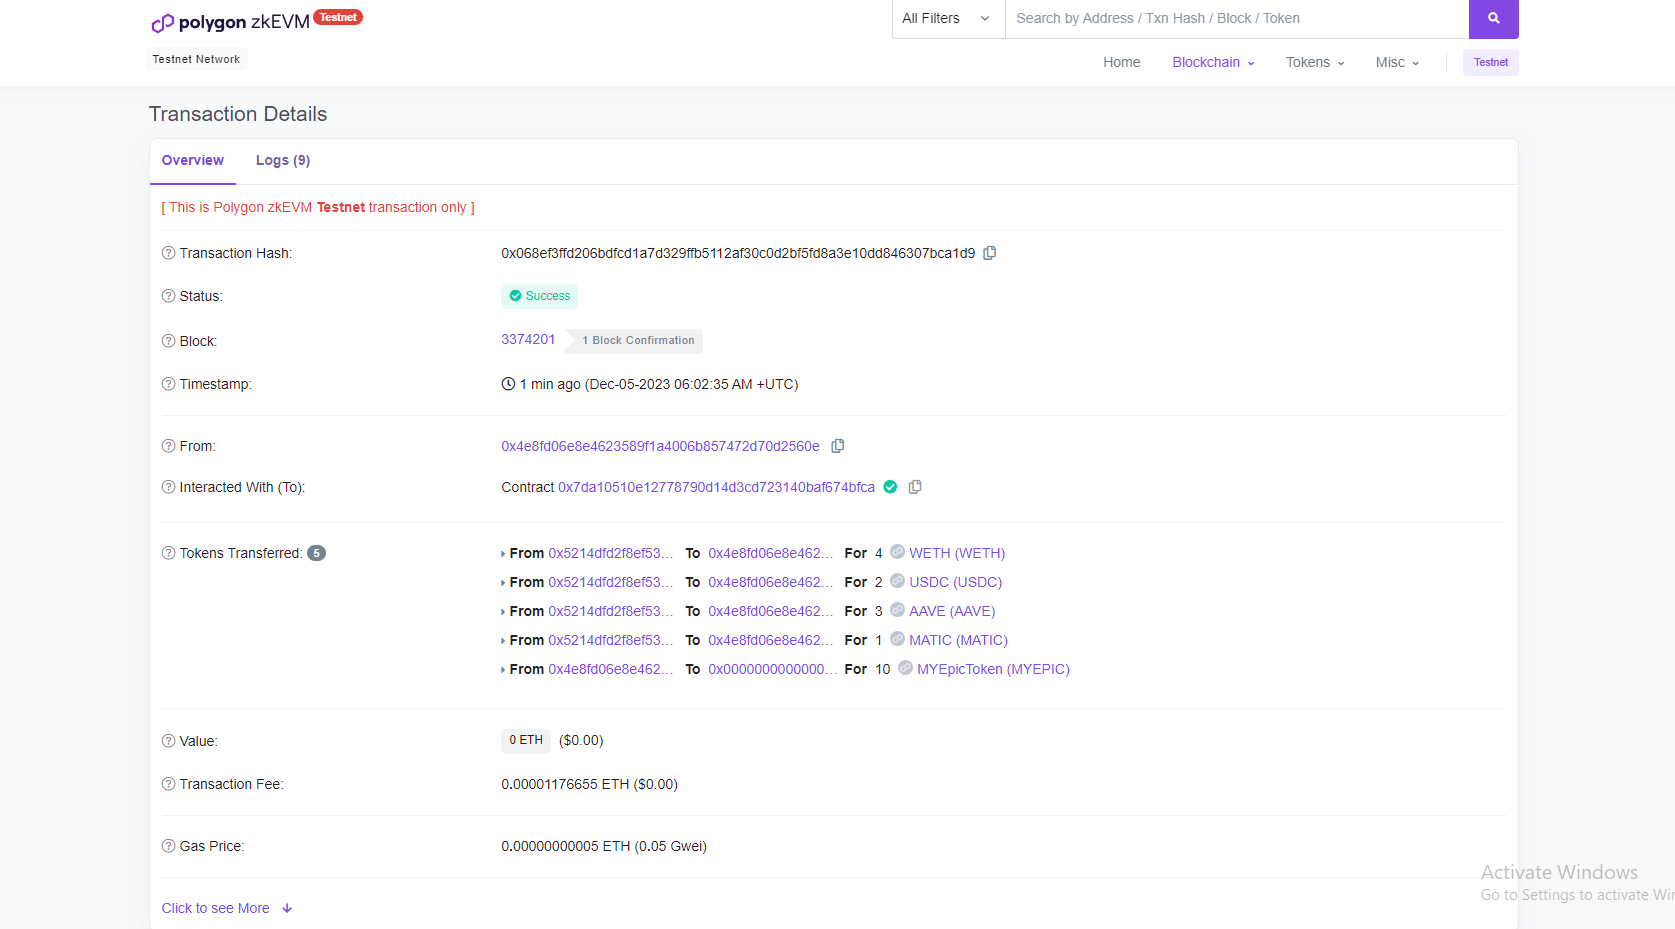Screen dimensions: 1675x929
Task: Open sender address in MYEPIC transfer row
Action: pyautogui.click(x=610, y=669)
